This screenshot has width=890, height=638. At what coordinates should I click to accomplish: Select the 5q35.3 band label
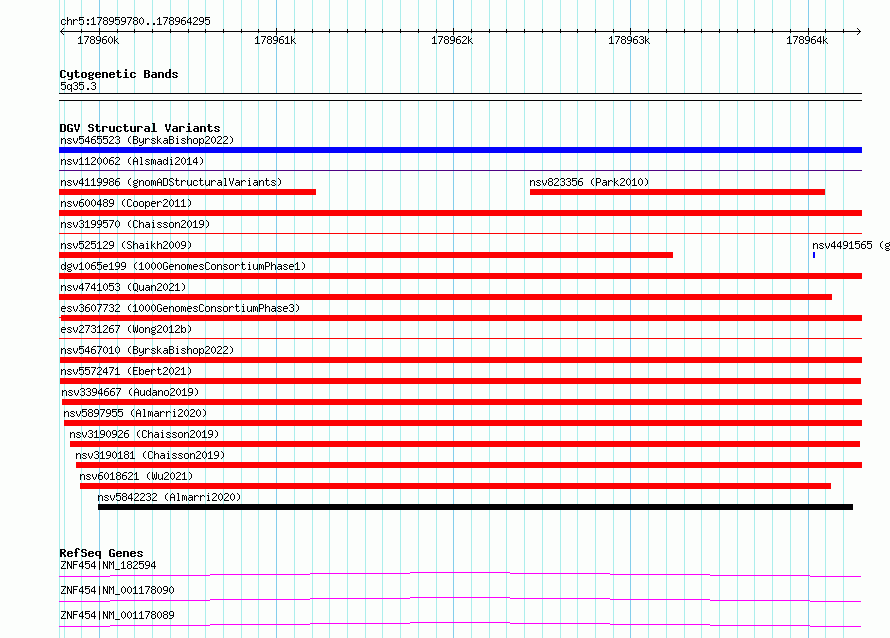coord(78,86)
